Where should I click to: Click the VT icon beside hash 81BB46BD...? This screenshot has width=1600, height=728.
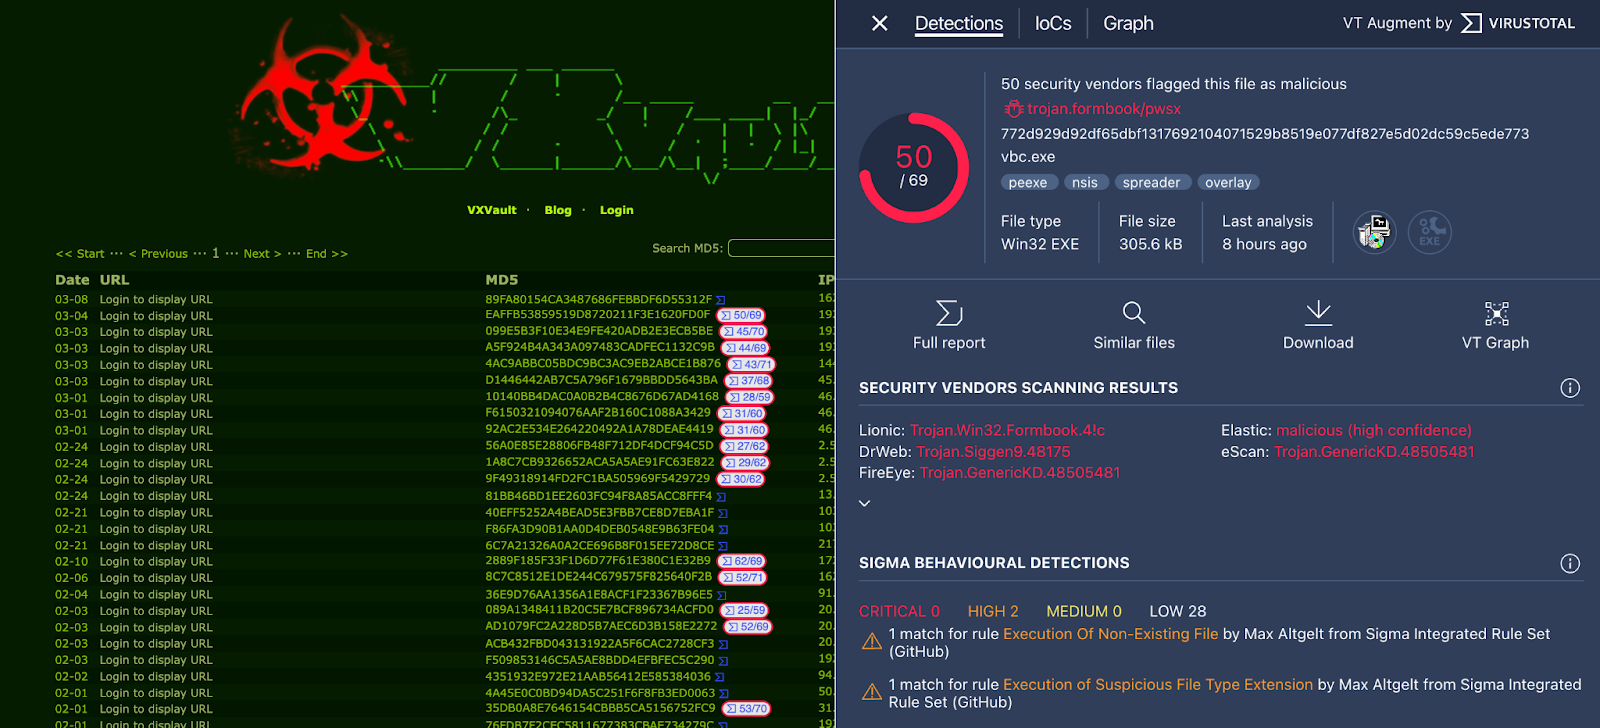pyautogui.click(x=720, y=496)
